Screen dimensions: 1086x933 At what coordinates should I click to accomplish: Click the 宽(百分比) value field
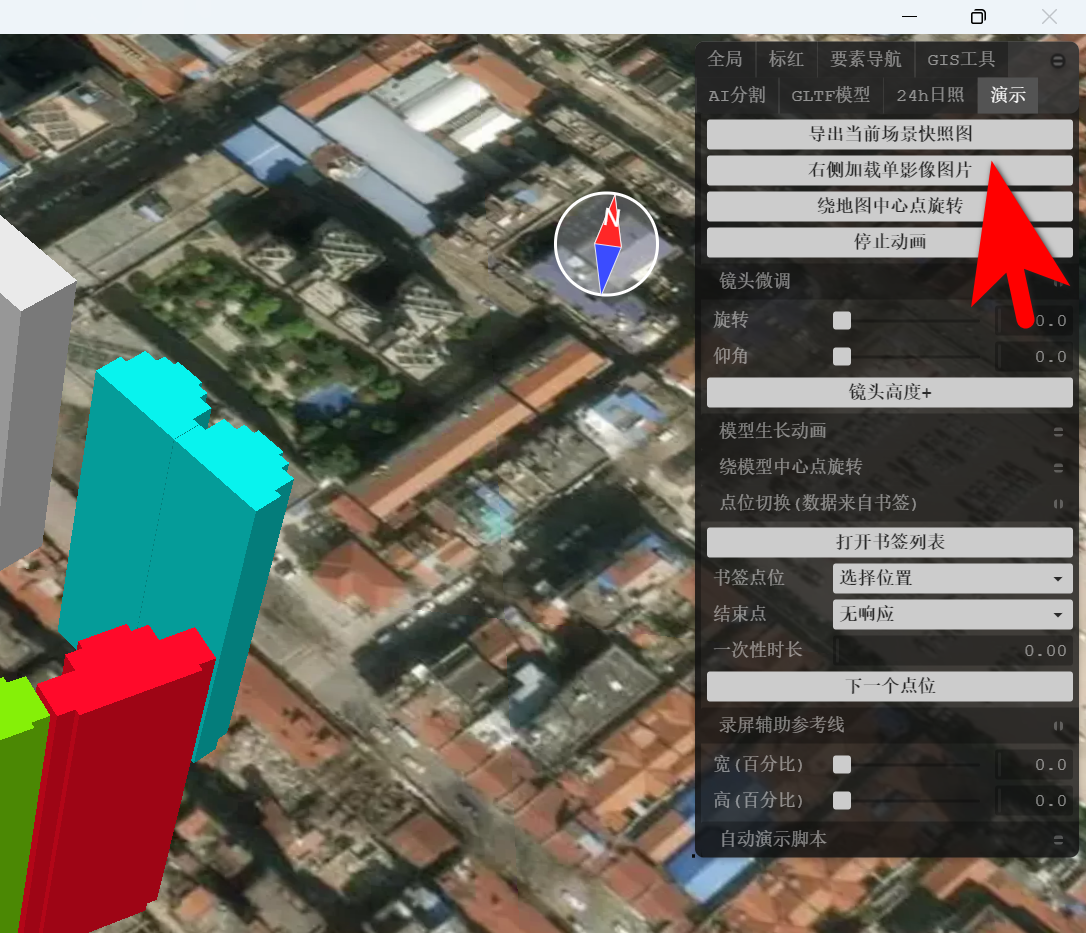(1035, 765)
